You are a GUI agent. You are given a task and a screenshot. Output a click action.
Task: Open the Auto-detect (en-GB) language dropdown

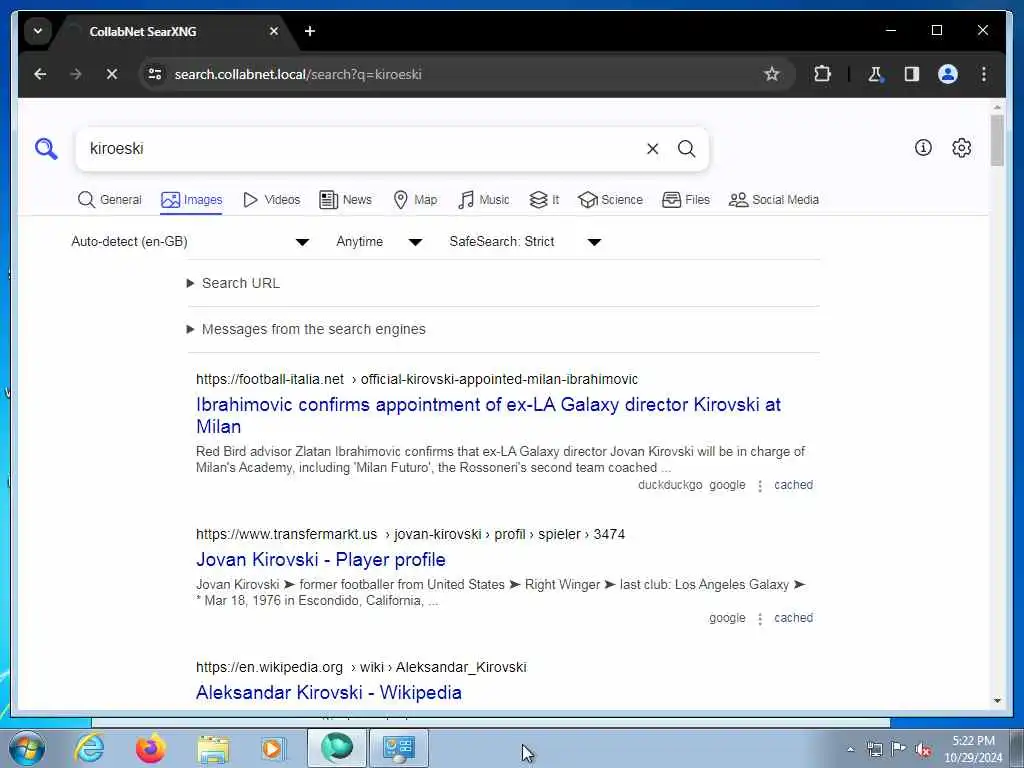coord(190,242)
